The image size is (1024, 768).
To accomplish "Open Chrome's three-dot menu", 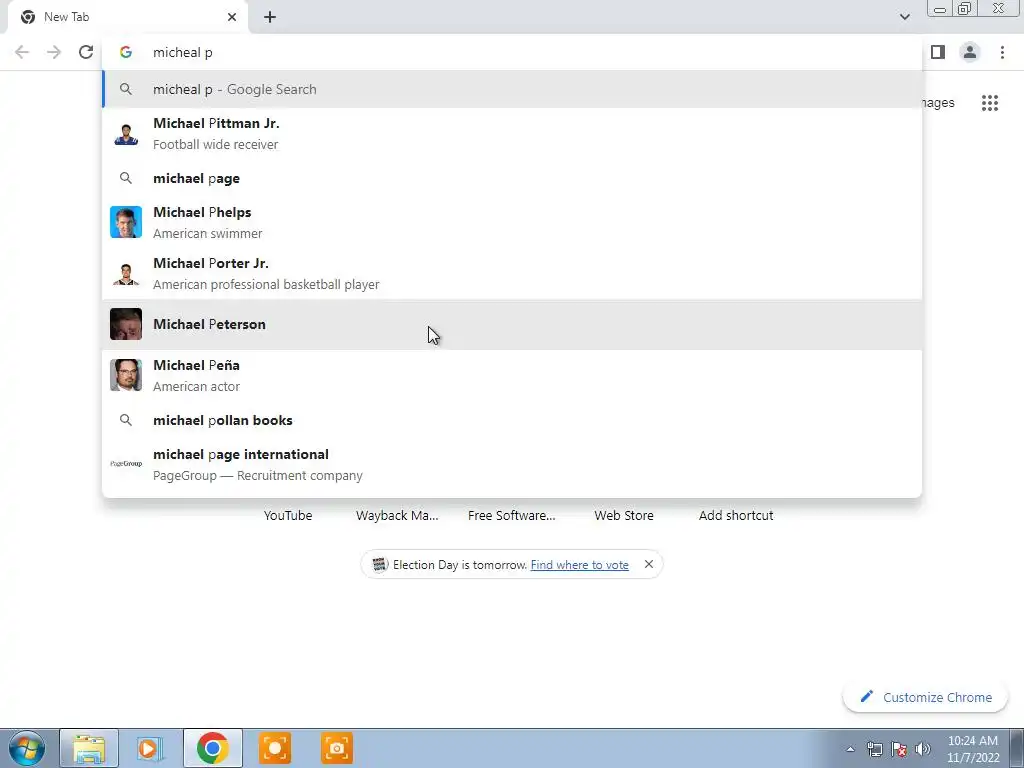I will pos(1002,52).
